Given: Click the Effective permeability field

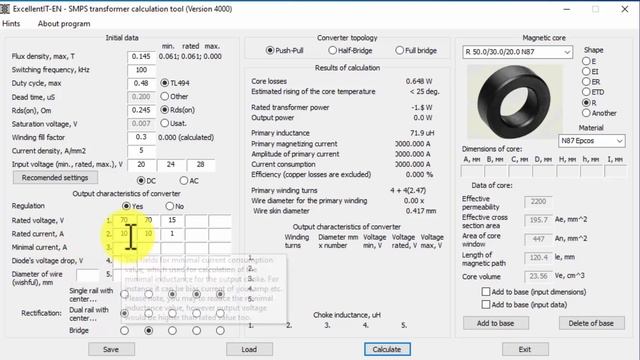Looking at the screenshot, I should [538, 202].
